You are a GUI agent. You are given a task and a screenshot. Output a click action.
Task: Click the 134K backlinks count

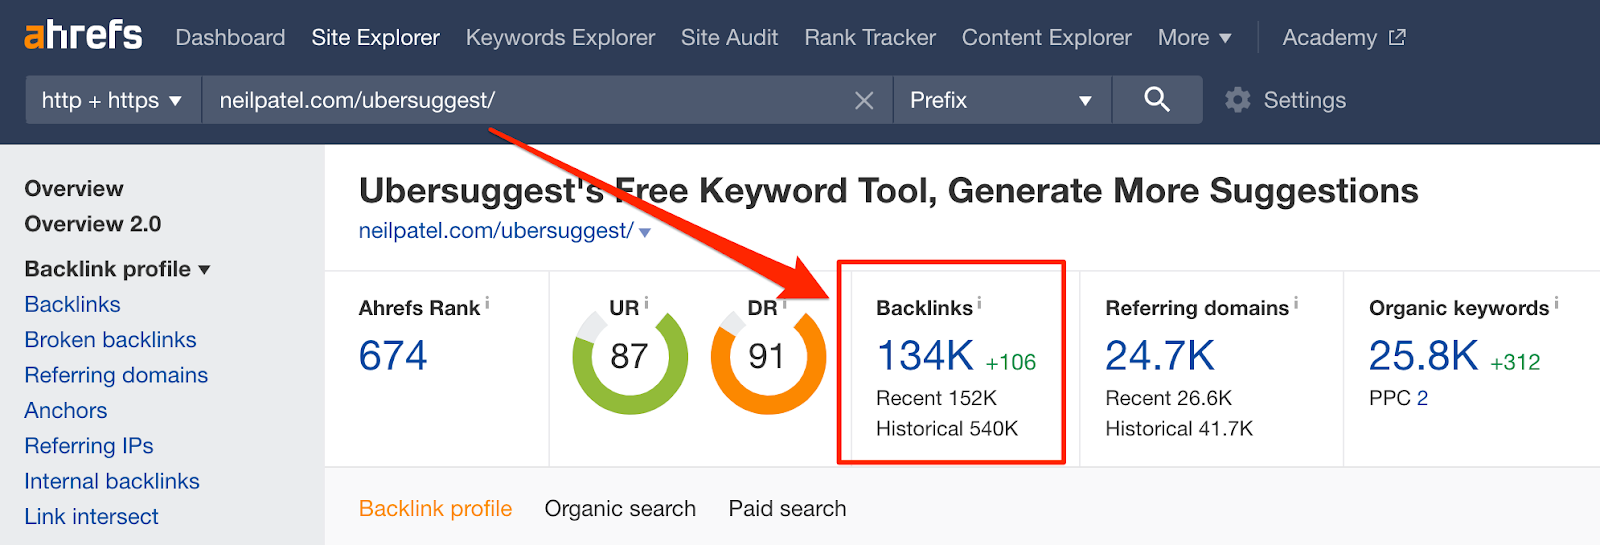pos(925,356)
